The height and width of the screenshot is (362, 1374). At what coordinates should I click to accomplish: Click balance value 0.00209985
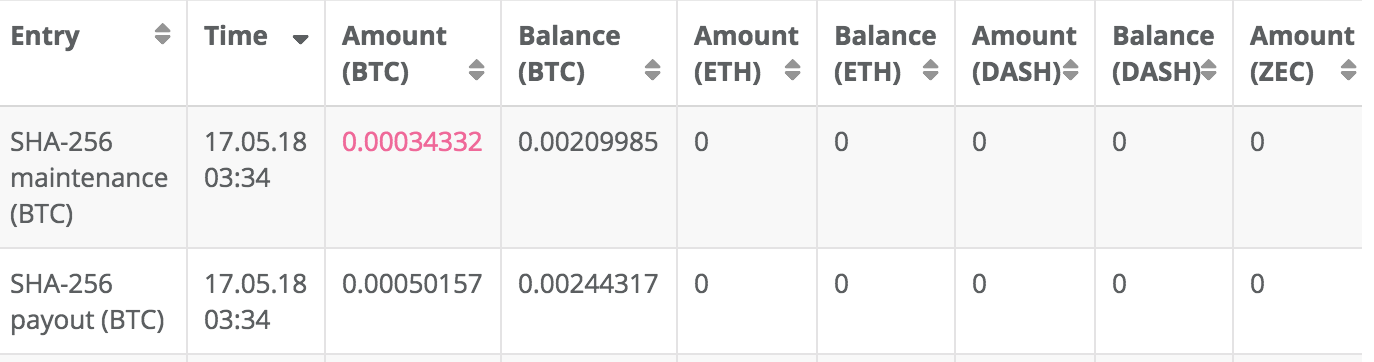click(x=588, y=142)
